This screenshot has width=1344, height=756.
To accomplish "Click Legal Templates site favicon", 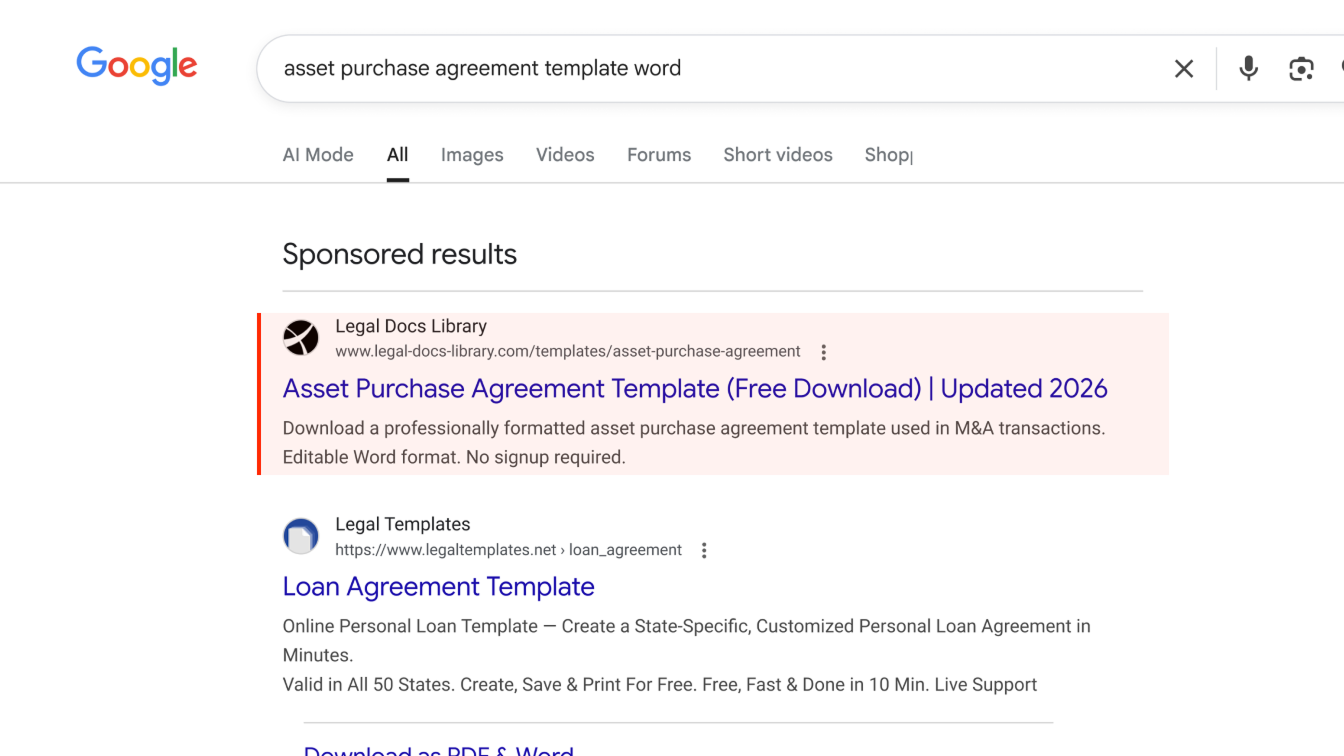I will click(x=301, y=536).
